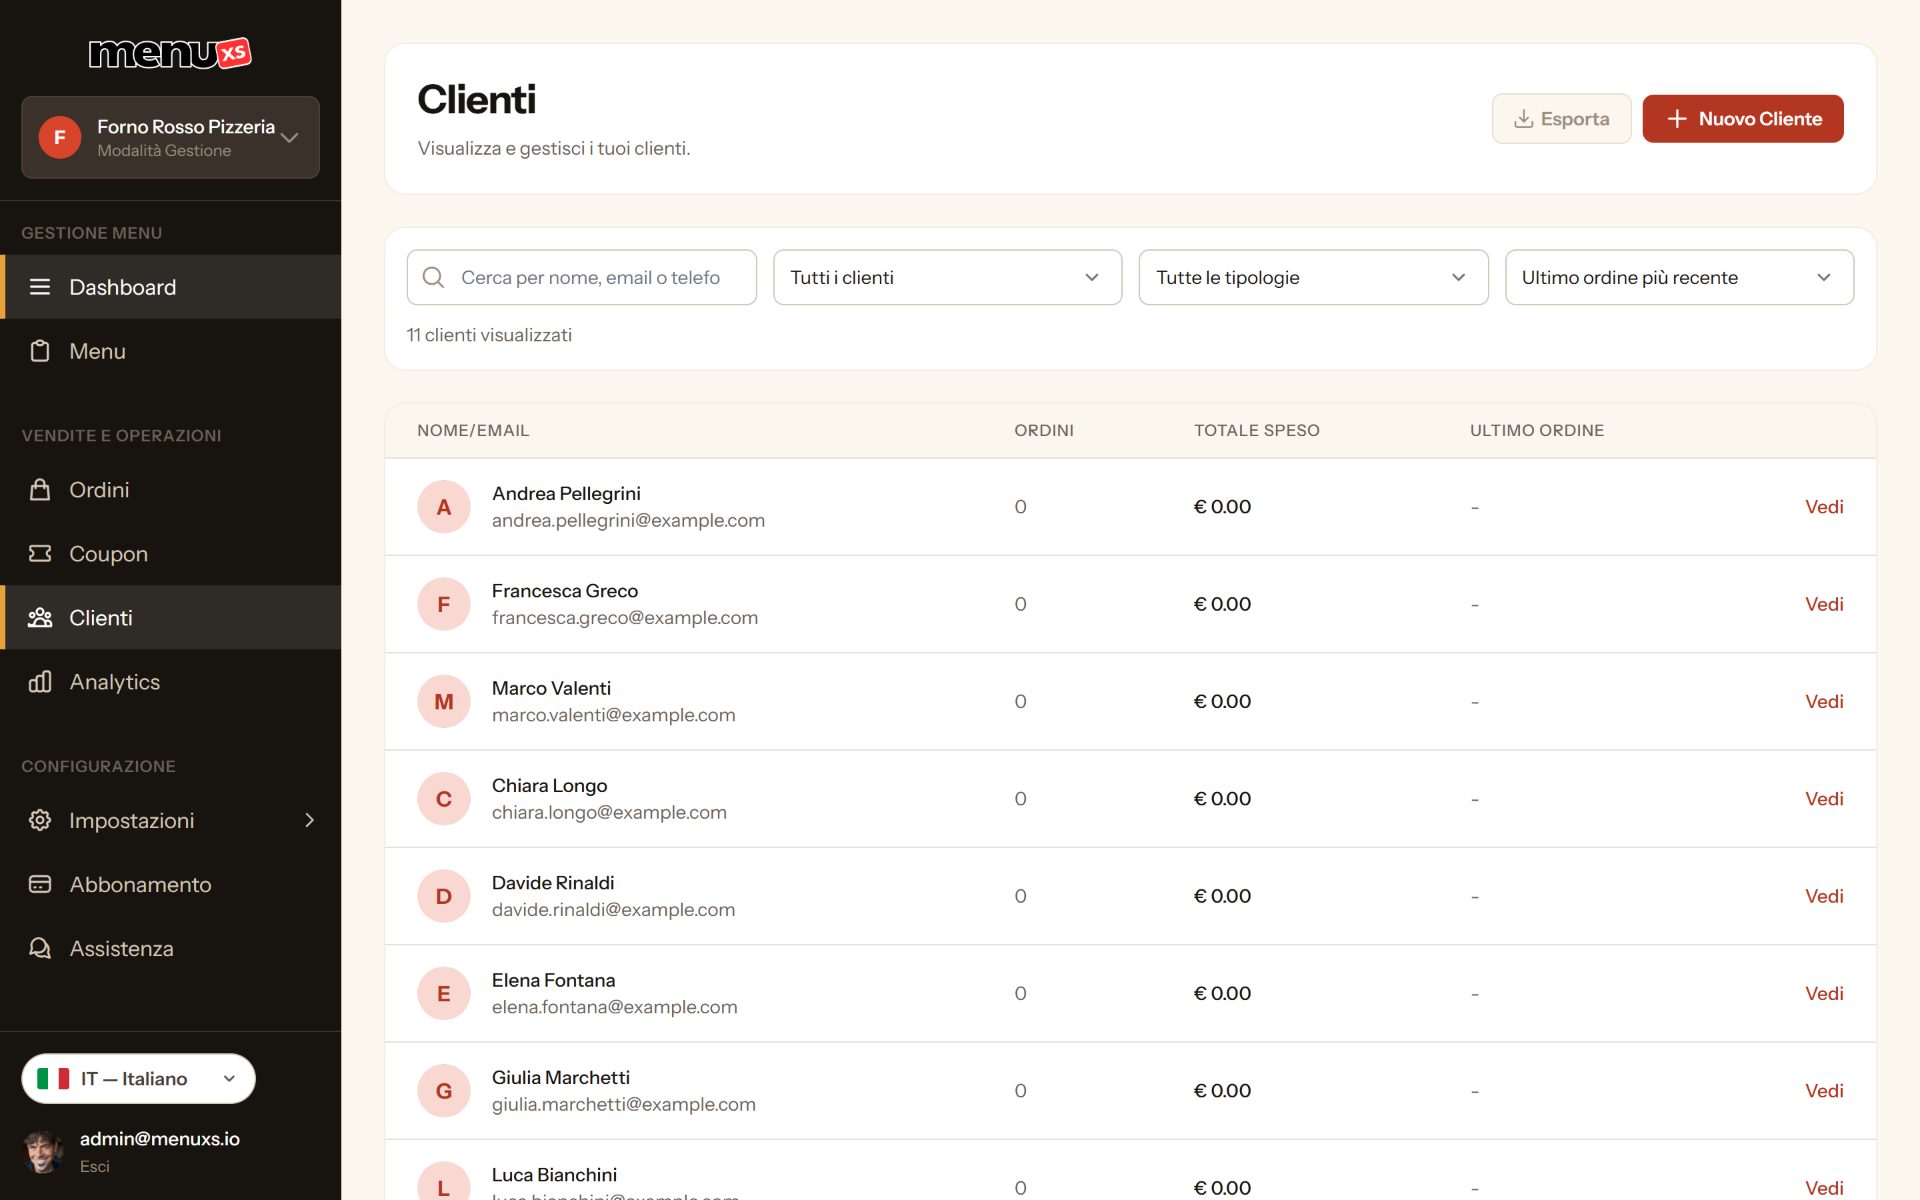Click Vedi for Francesca Greco
This screenshot has width=1920, height=1200.
tap(1824, 604)
